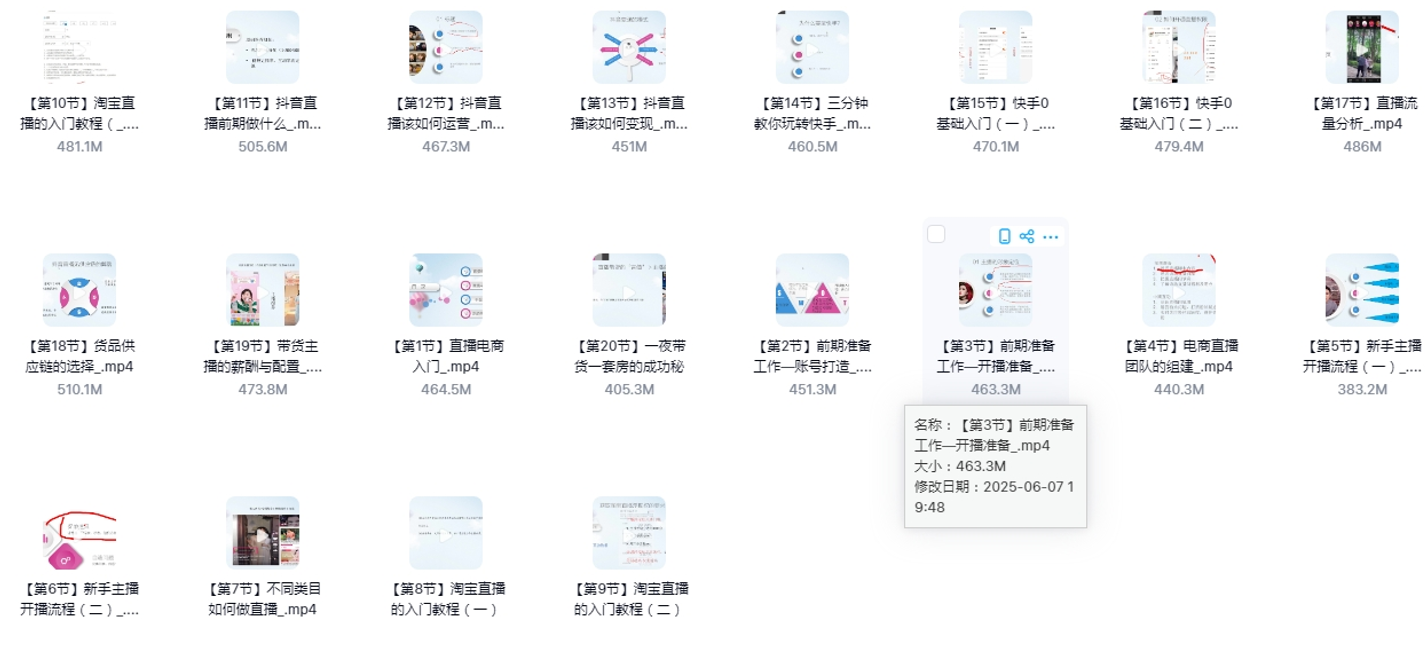
Task: Open the 第3节 前期准备工作 video thumbnail
Action: (x=995, y=290)
